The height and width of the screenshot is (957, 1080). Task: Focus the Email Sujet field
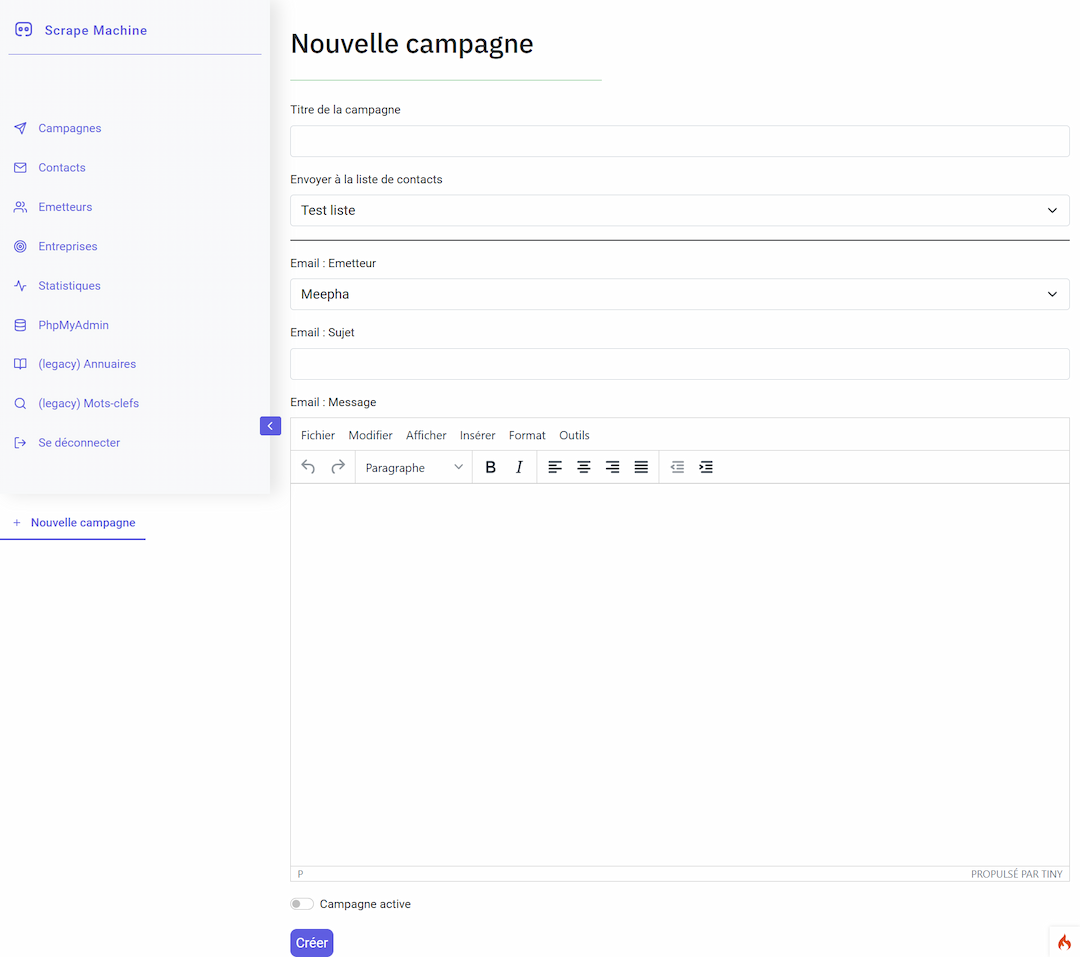[x=680, y=364]
